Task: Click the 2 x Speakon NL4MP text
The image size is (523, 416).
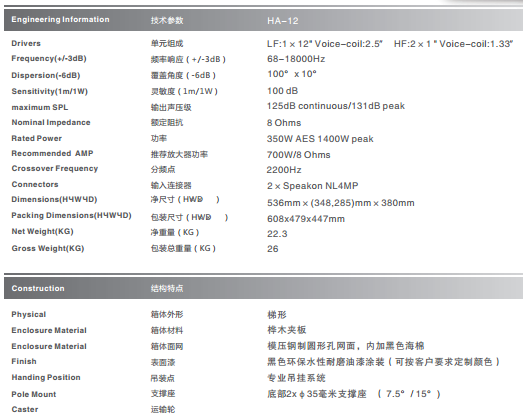Action: [313, 186]
